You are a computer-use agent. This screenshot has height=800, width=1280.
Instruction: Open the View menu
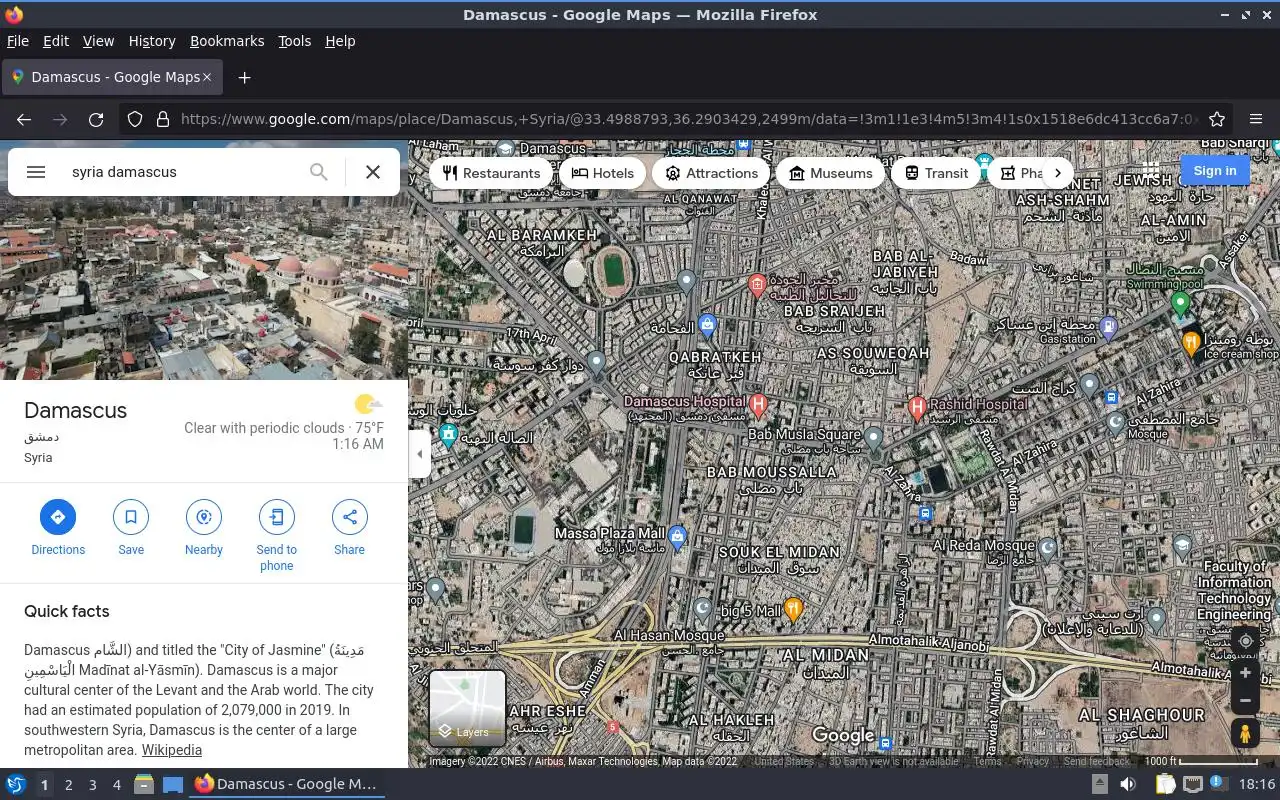coord(98,41)
